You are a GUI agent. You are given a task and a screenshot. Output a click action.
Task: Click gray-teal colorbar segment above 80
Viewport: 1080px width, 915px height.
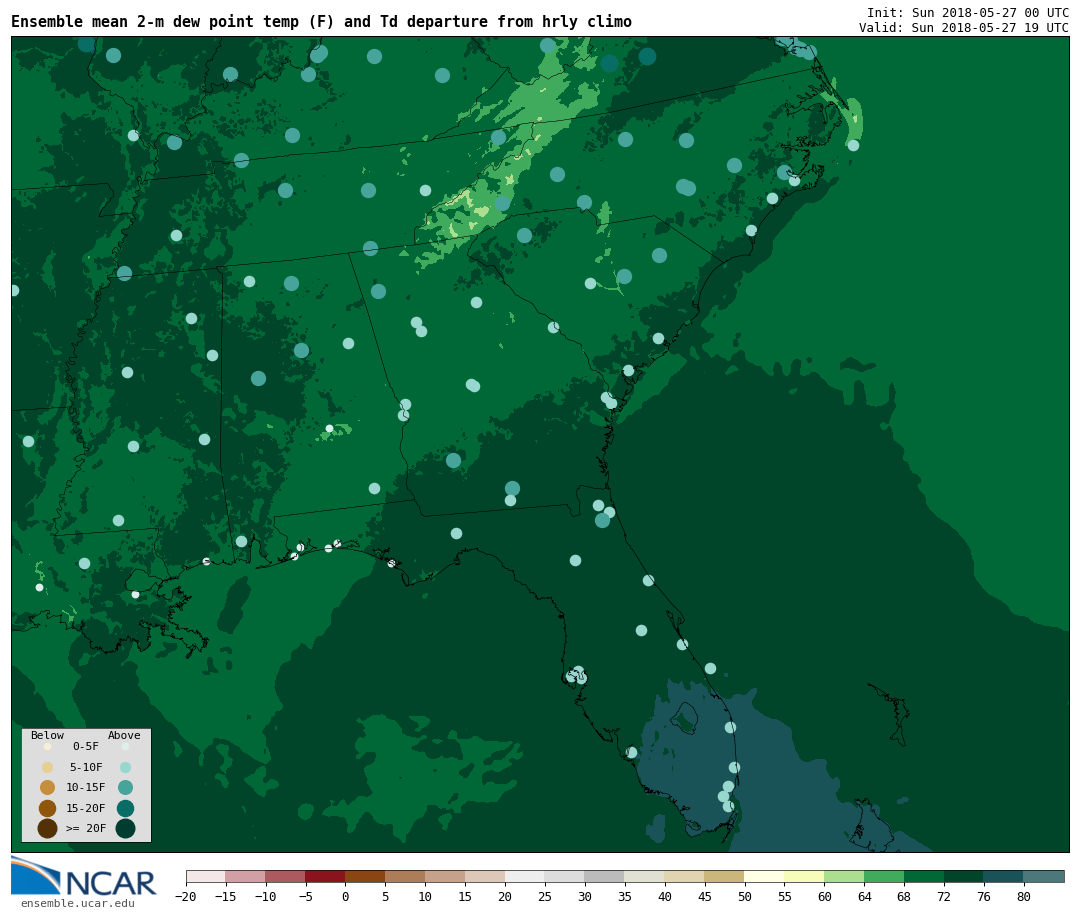[1044, 876]
